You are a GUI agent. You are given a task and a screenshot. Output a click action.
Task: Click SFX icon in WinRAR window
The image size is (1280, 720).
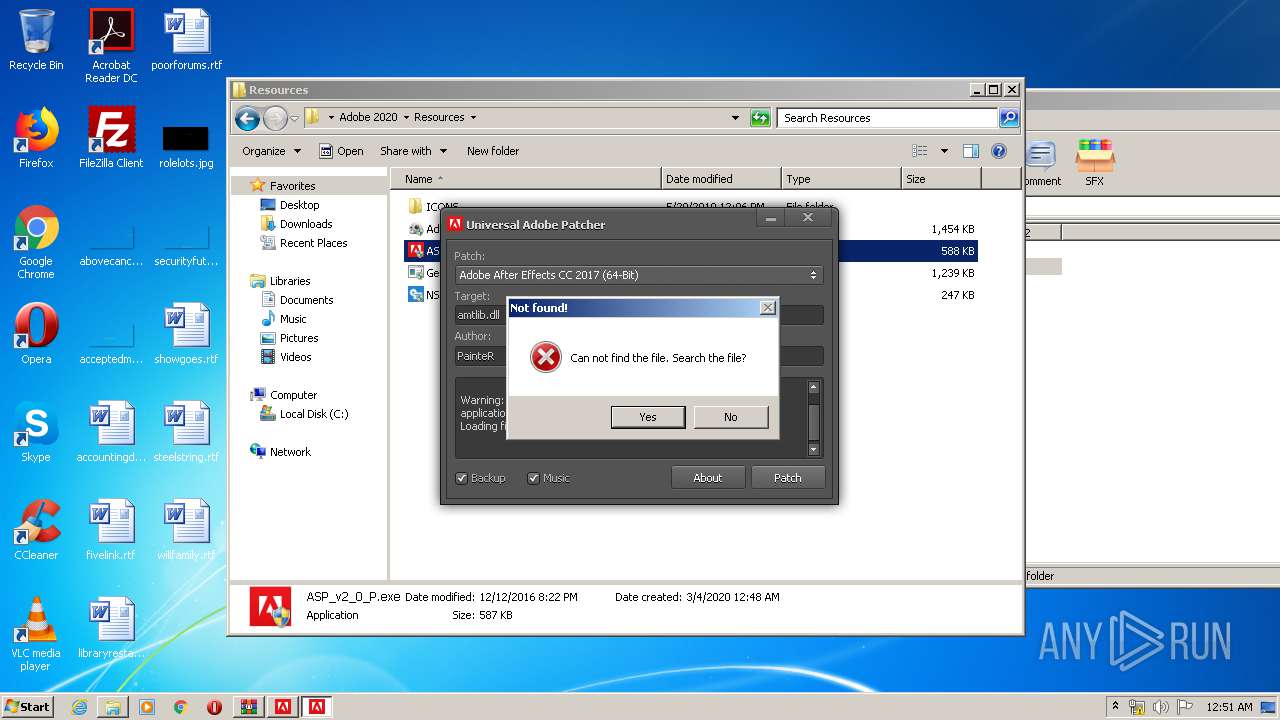(x=1095, y=163)
